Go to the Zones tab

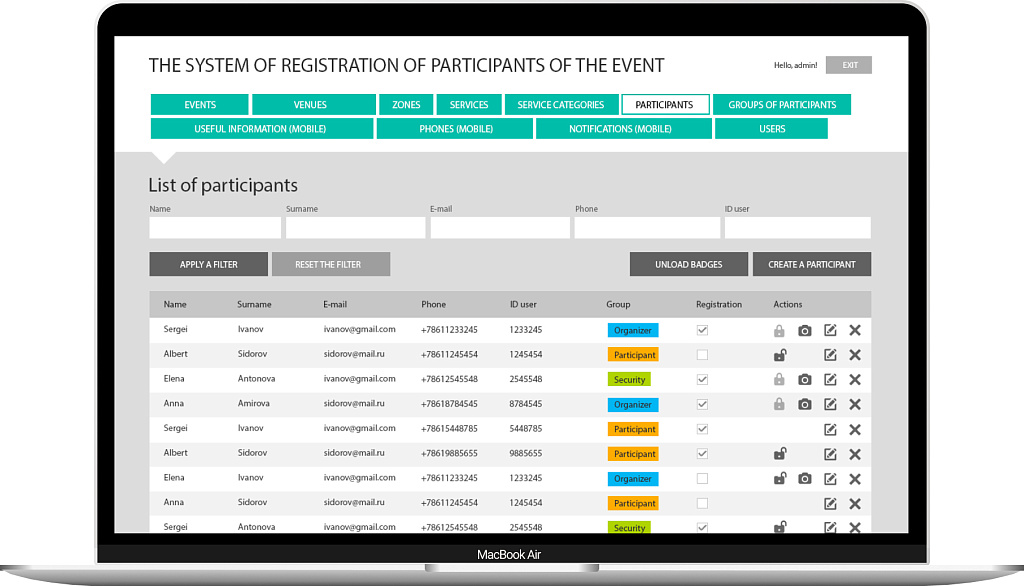point(406,105)
